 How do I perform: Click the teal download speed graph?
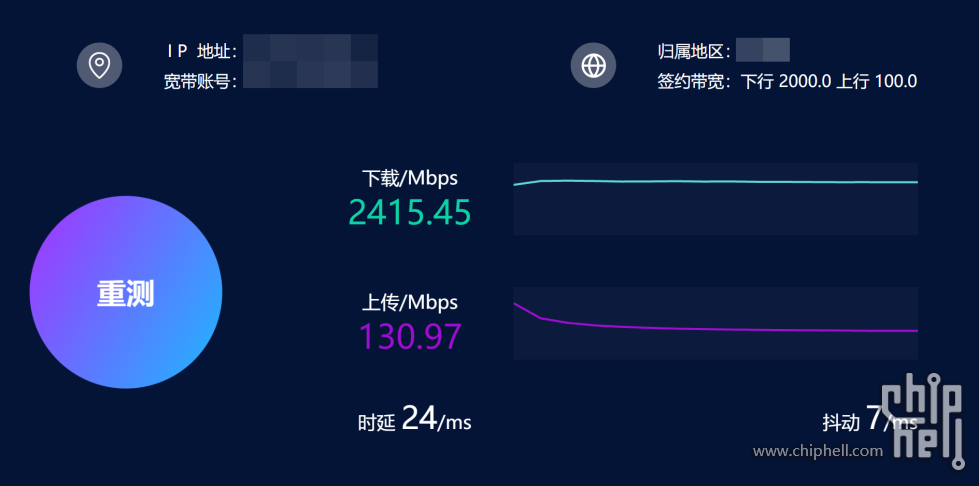pyautogui.click(x=716, y=199)
